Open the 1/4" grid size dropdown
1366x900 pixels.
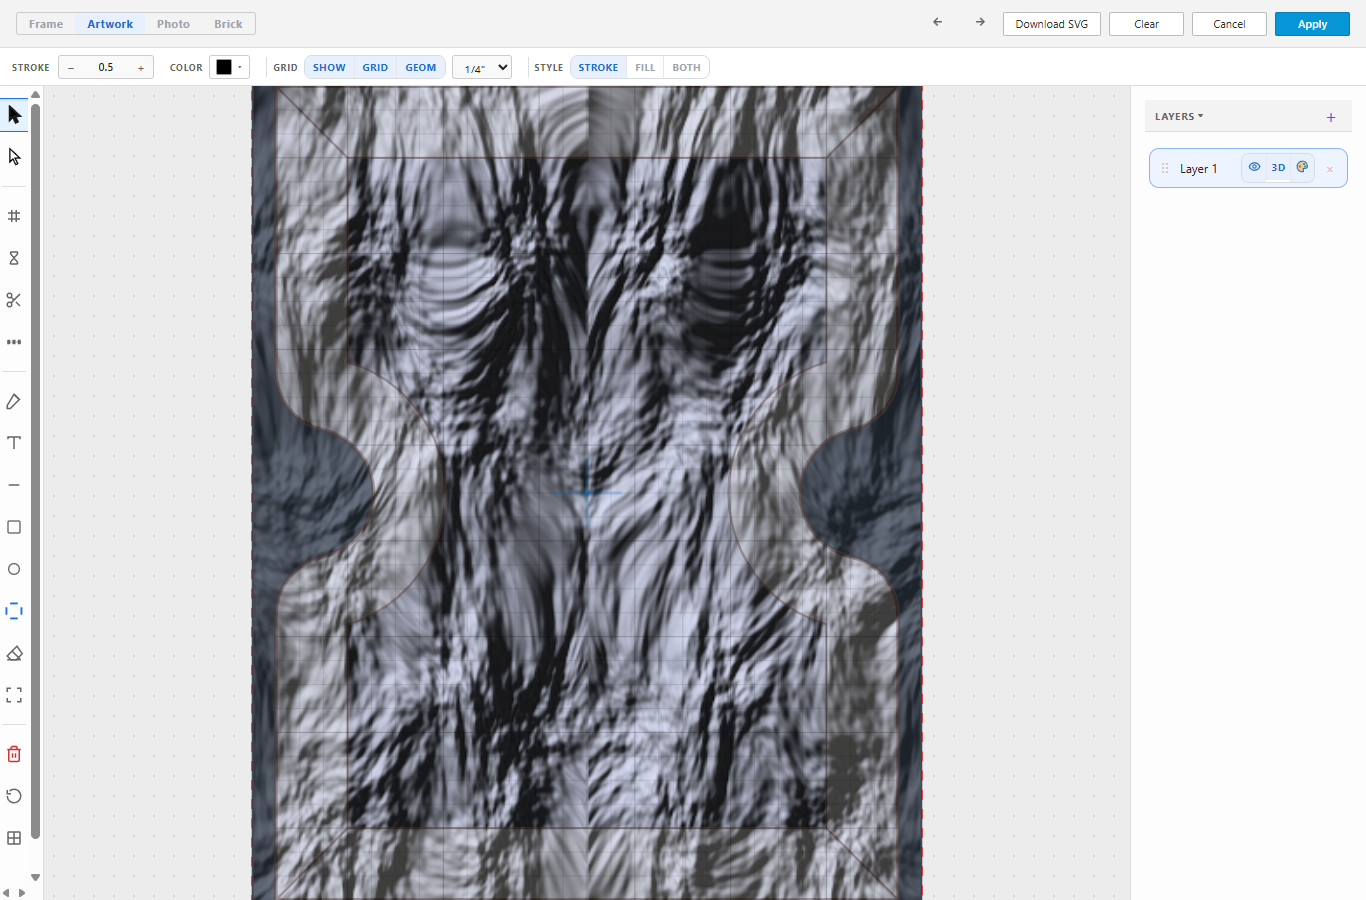(x=482, y=67)
